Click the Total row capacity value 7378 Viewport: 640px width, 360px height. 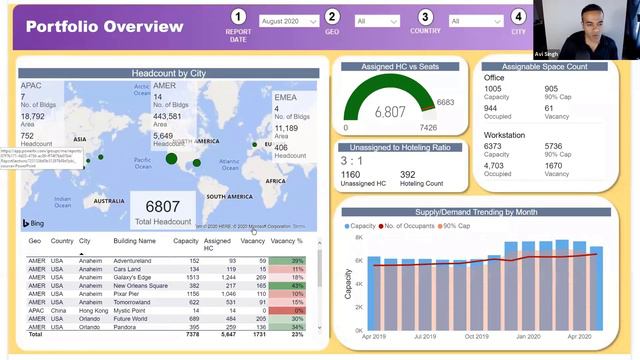(193, 334)
